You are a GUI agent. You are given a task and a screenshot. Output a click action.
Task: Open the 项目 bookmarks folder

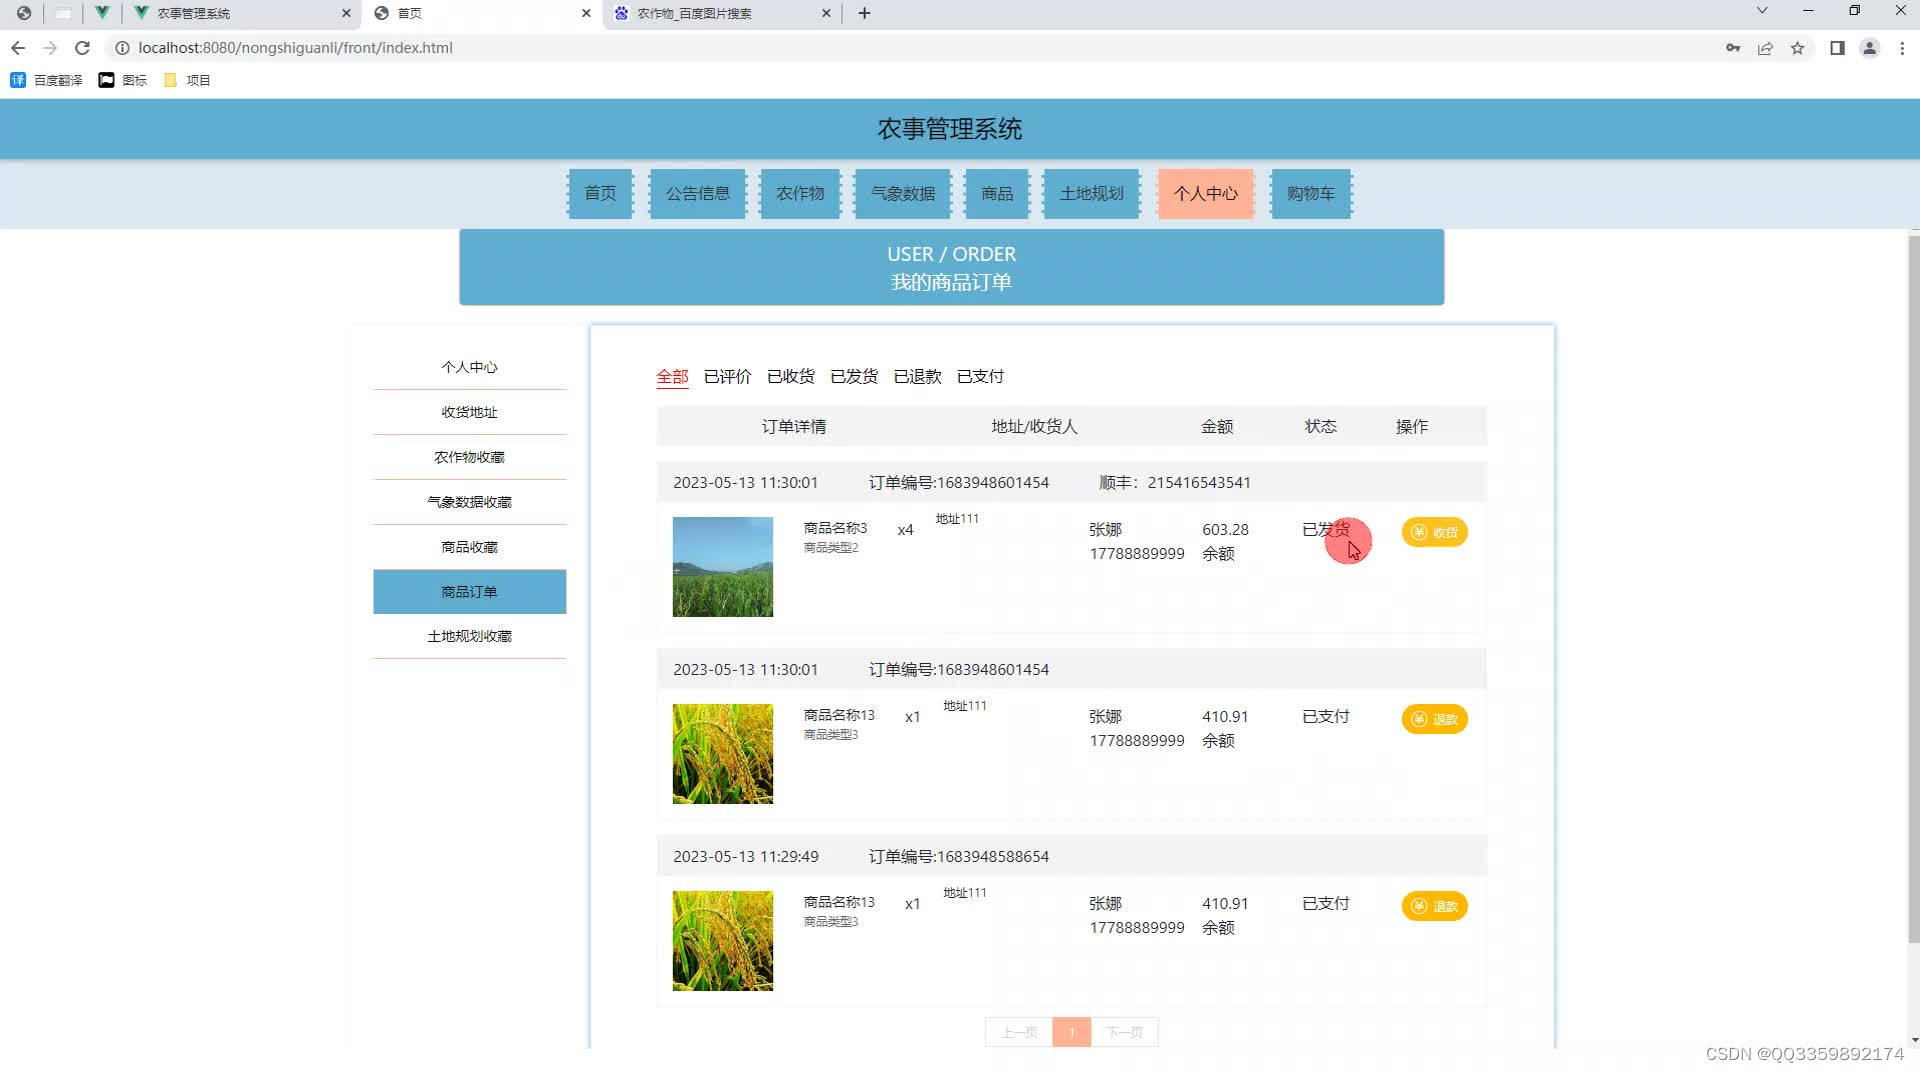[187, 80]
